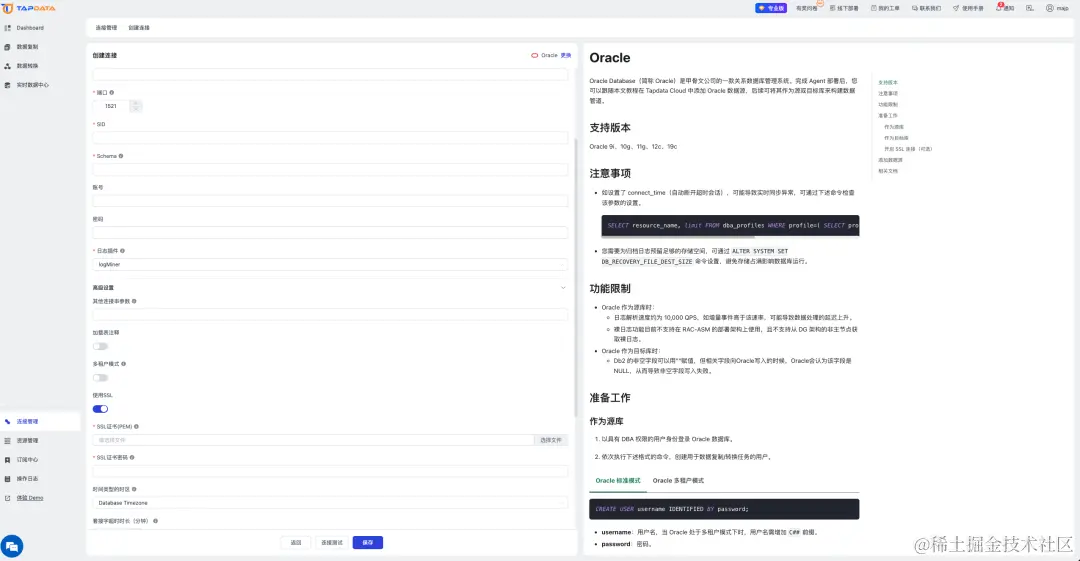Click the SELECT code block horizontal scrollbar

click(678, 236)
